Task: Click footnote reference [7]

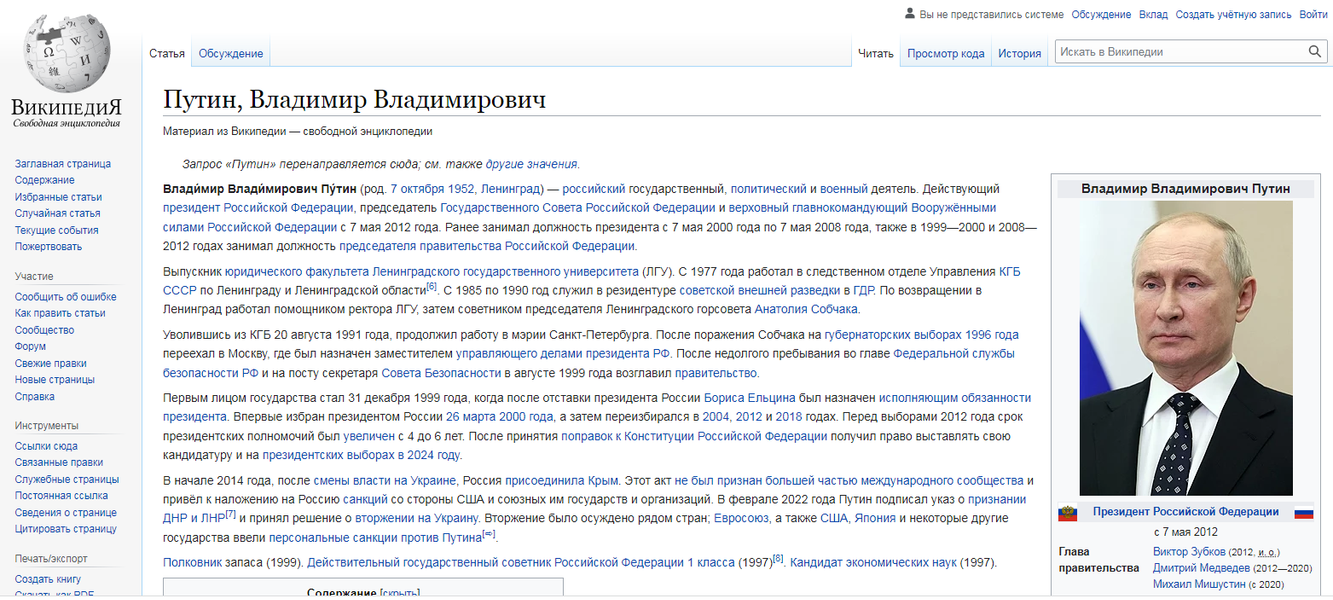Action: pos(230,514)
